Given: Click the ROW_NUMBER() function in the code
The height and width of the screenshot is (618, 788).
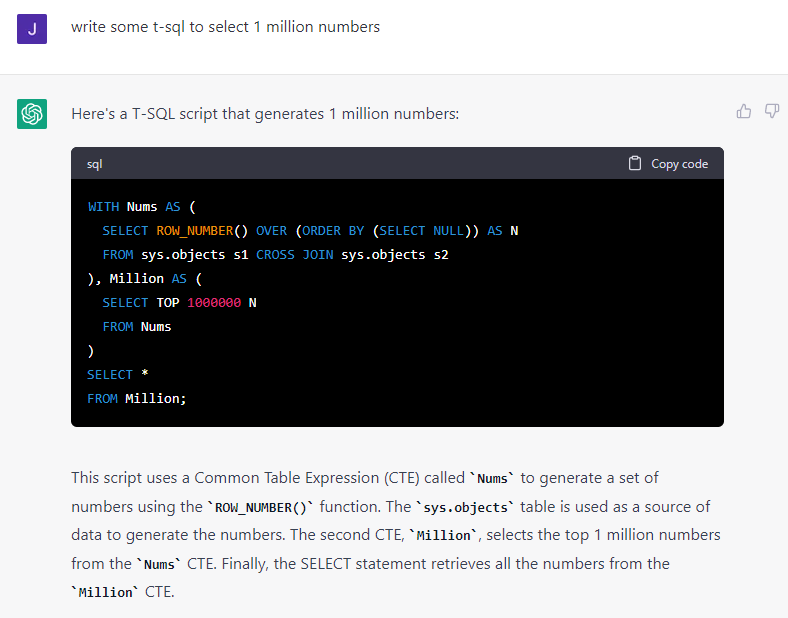Looking at the screenshot, I should [x=203, y=231].
